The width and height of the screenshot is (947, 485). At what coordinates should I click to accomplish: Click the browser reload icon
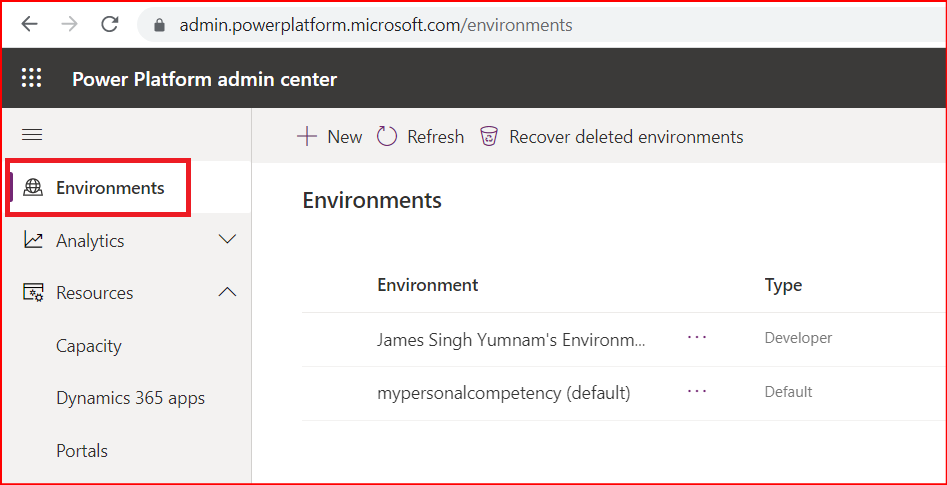point(110,24)
